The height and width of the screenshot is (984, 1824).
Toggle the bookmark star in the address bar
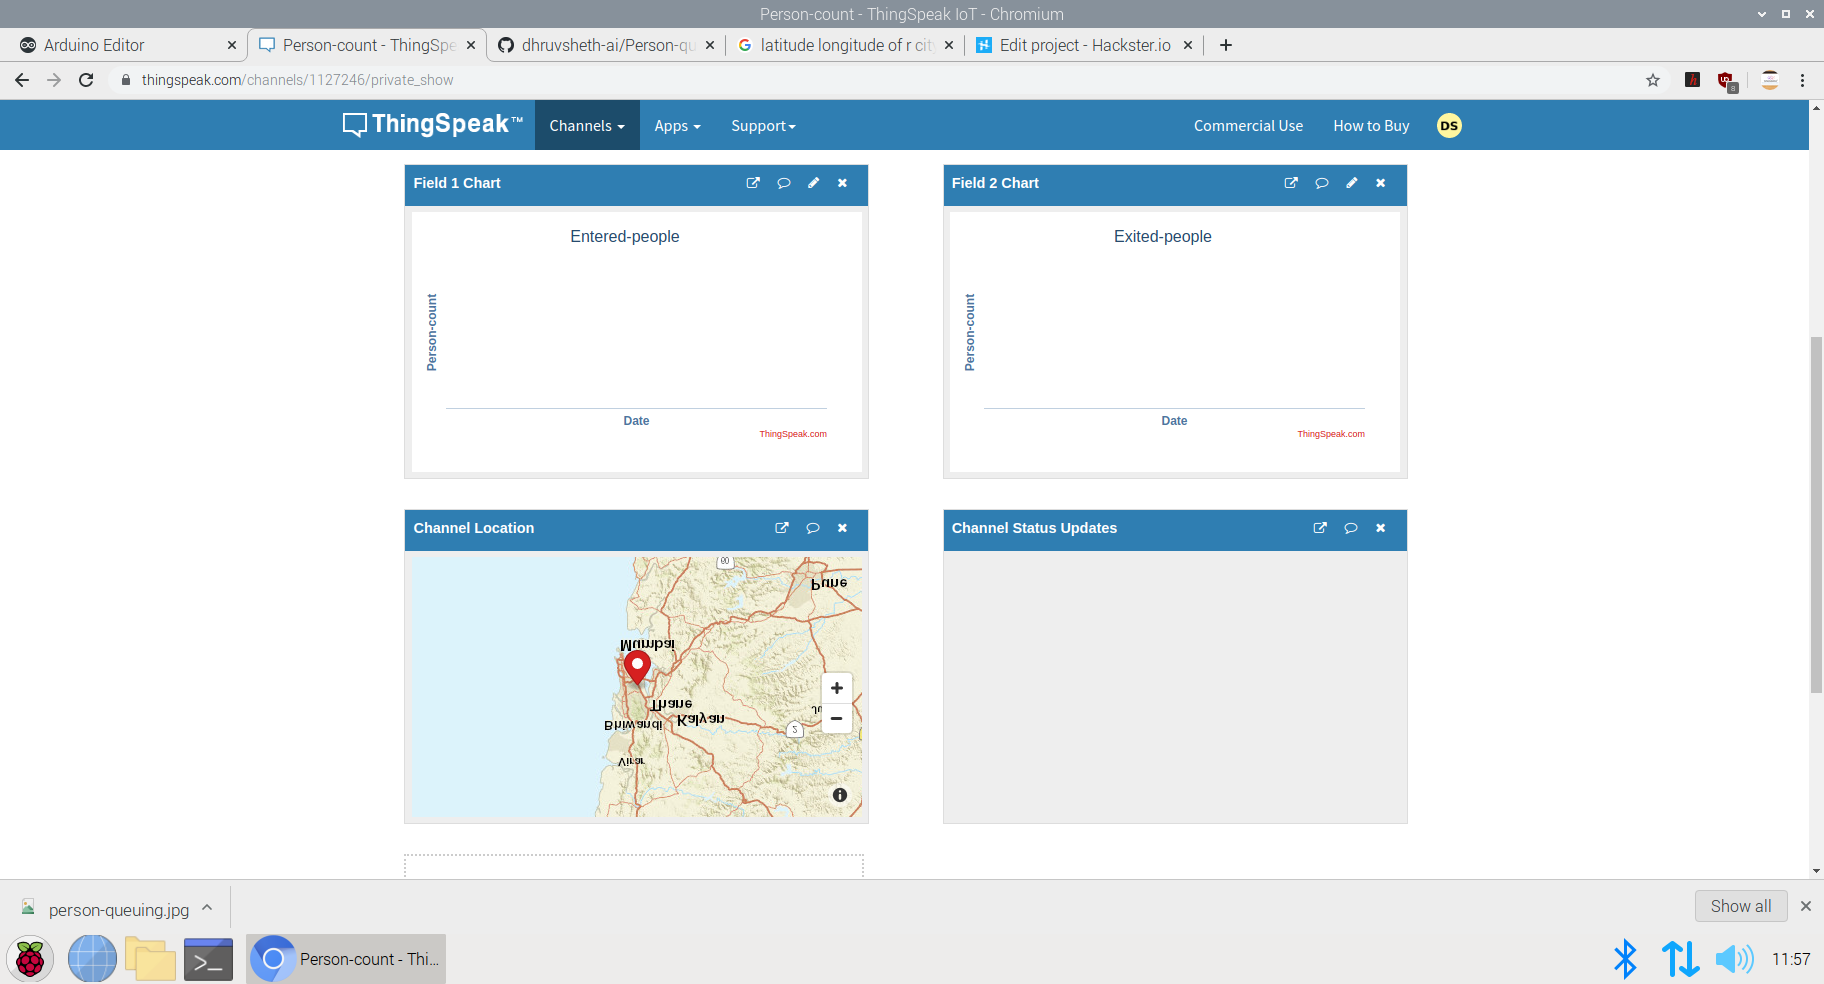pos(1652,80)
